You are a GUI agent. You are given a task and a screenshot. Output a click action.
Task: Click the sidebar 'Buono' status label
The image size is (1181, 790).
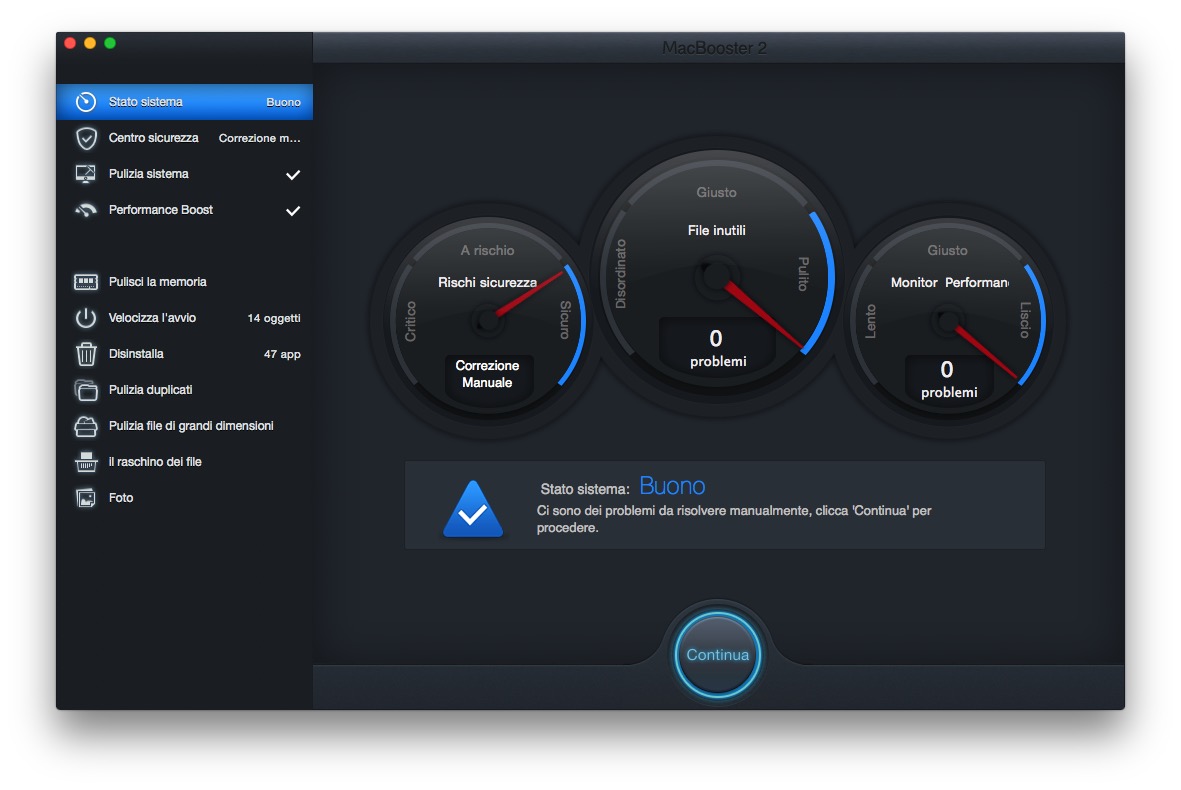(x=283, y=102)
